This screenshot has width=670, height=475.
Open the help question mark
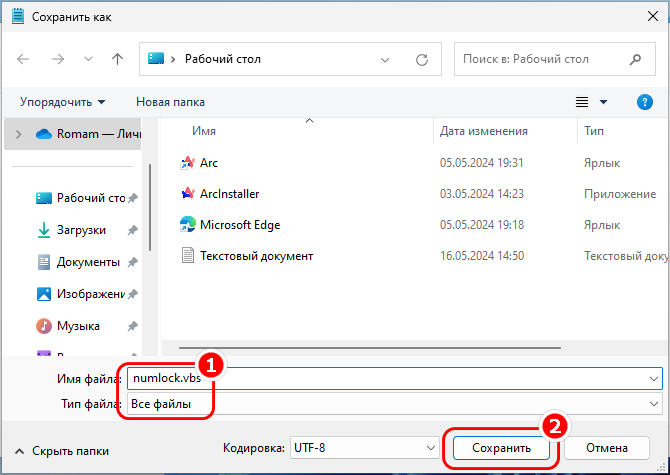[645, 102]
